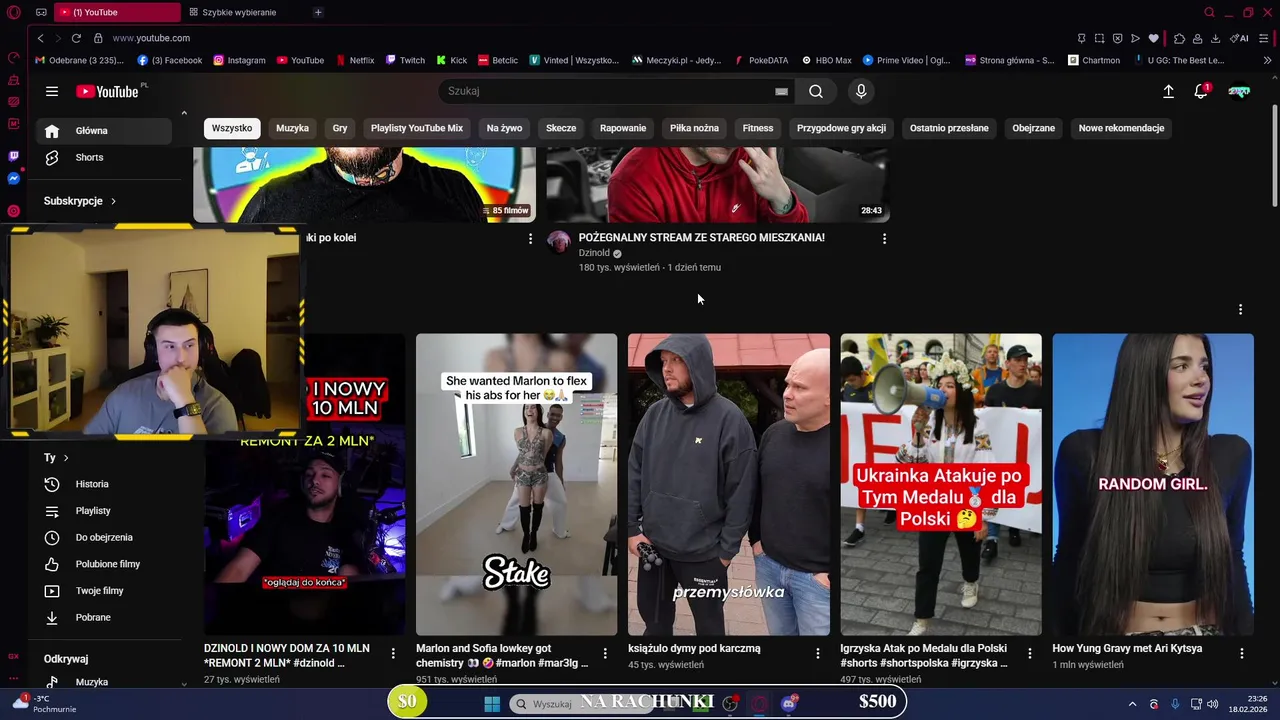Adjust volume via system tray speaker icon
Viewport: 1280px width, 720px height.
coord(1213,704)
